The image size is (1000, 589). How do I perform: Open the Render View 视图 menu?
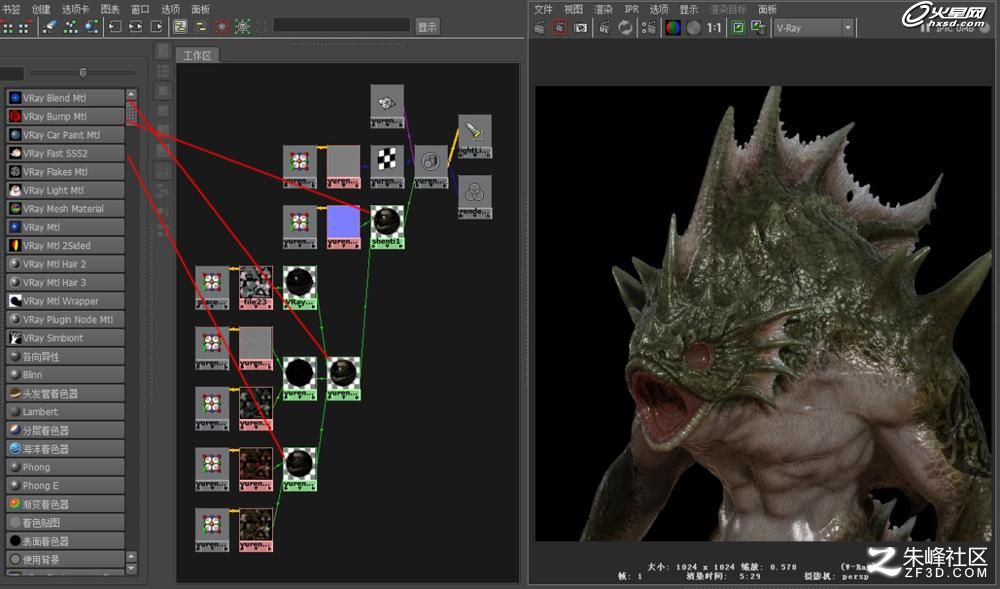[x=573, y=9]
